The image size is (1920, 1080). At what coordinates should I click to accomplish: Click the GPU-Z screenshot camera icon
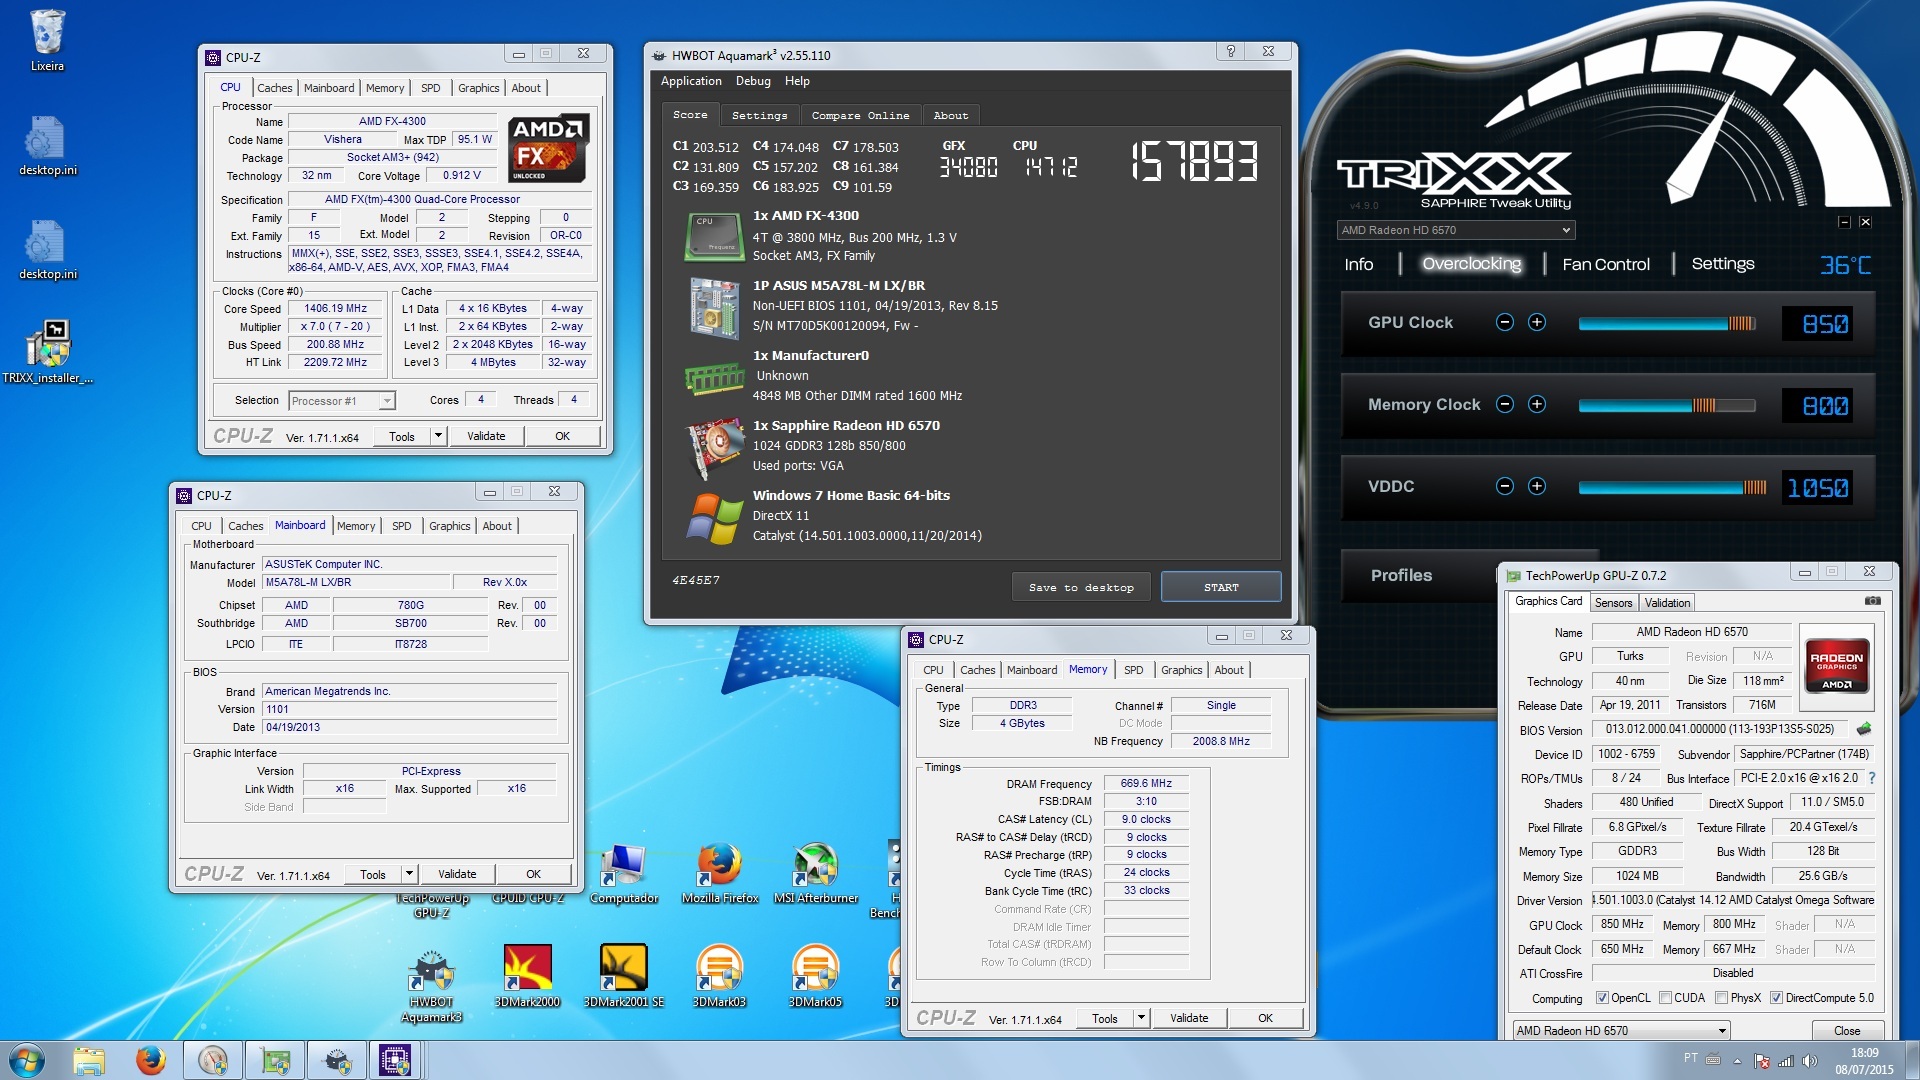(x=1873, y=602)
